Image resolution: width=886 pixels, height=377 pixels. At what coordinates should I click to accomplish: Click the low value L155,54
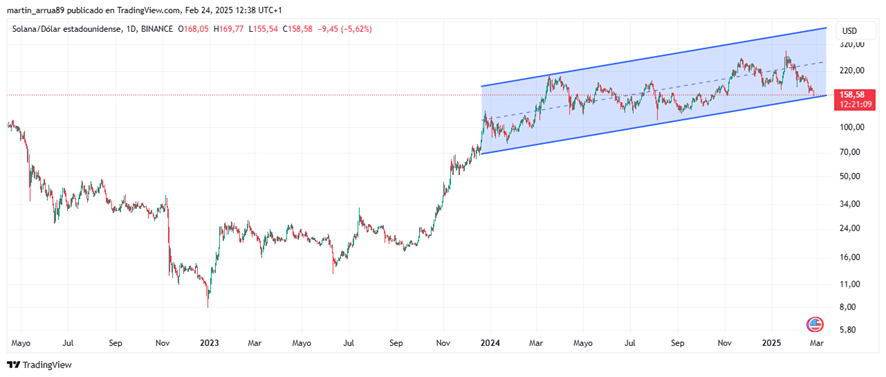pos(263,29)
